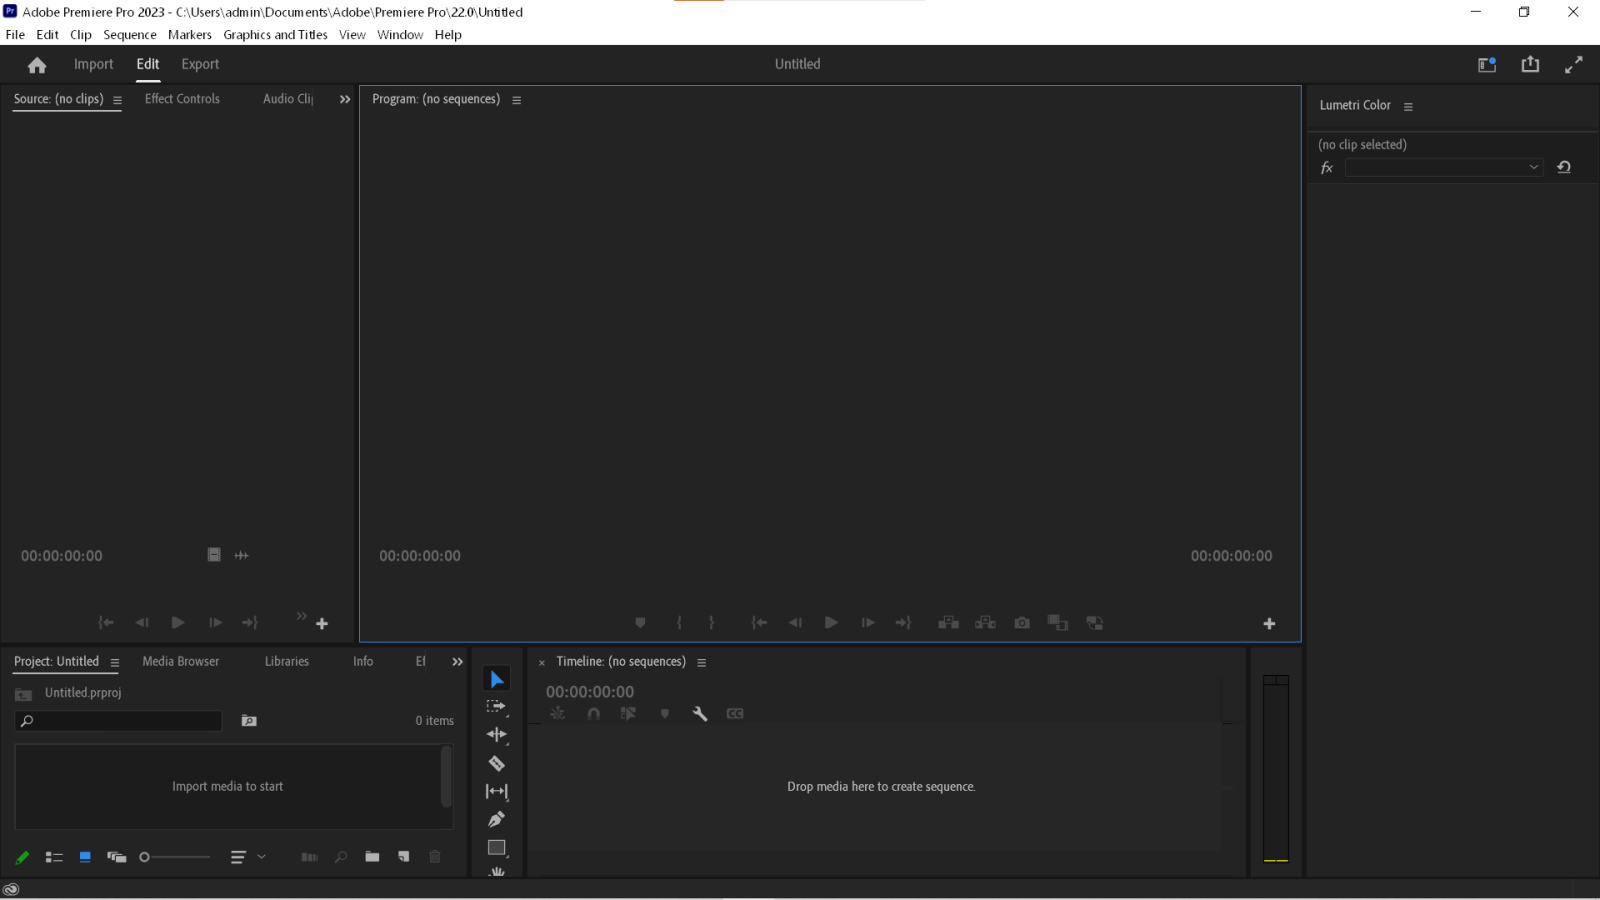This screenshot has height=900, width=1600.
Task: Switch to Media Browser tab
Action: pyautogui.click(x=181, y=662)
